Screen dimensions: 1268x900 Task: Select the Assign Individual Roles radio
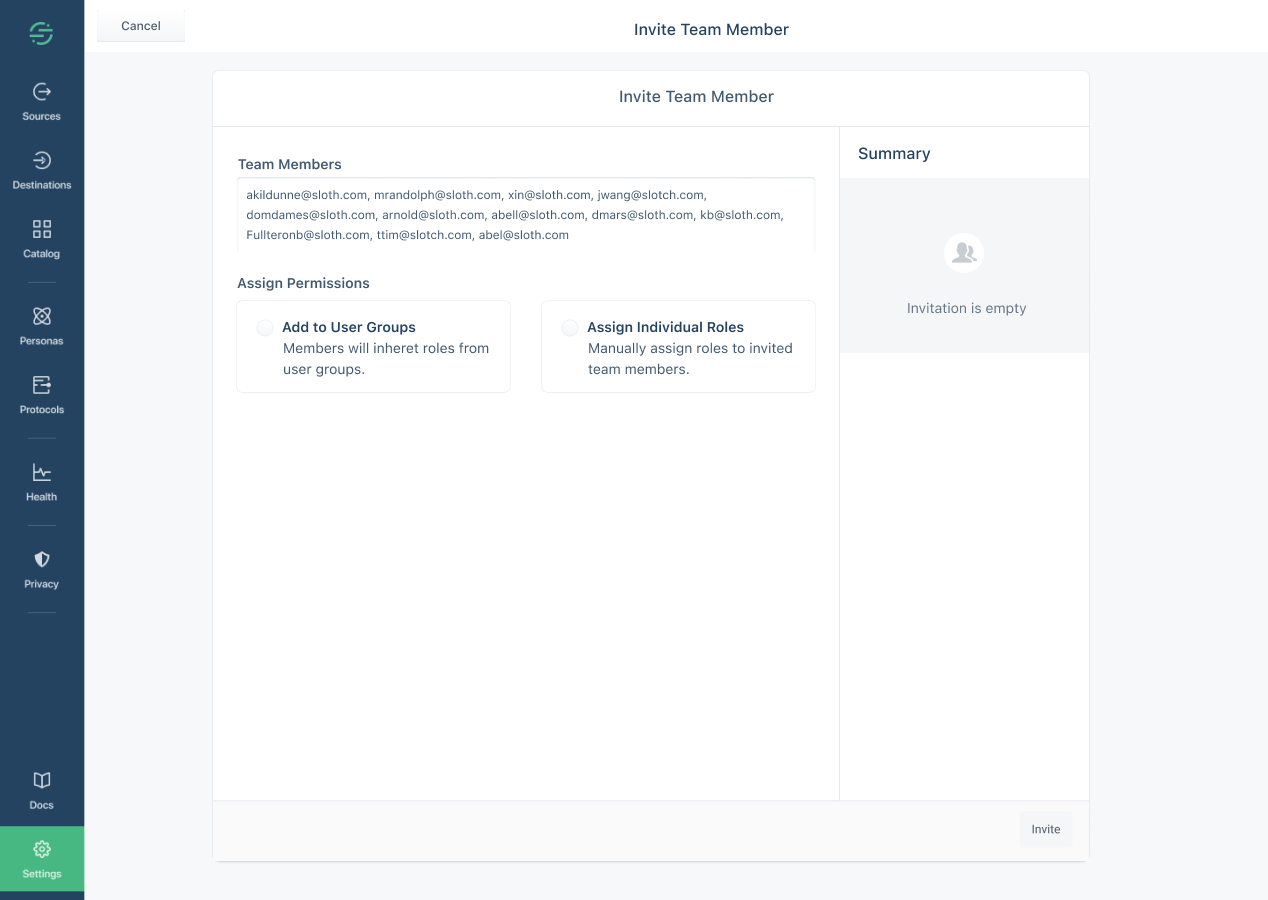tap(570, 328)
